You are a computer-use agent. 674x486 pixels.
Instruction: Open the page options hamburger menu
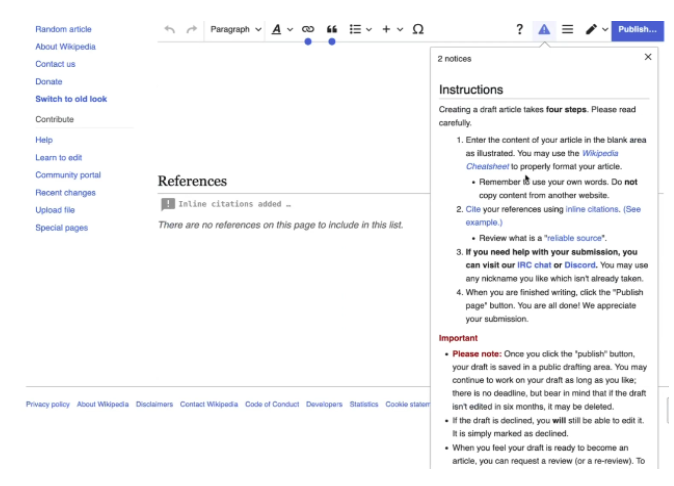567,29
